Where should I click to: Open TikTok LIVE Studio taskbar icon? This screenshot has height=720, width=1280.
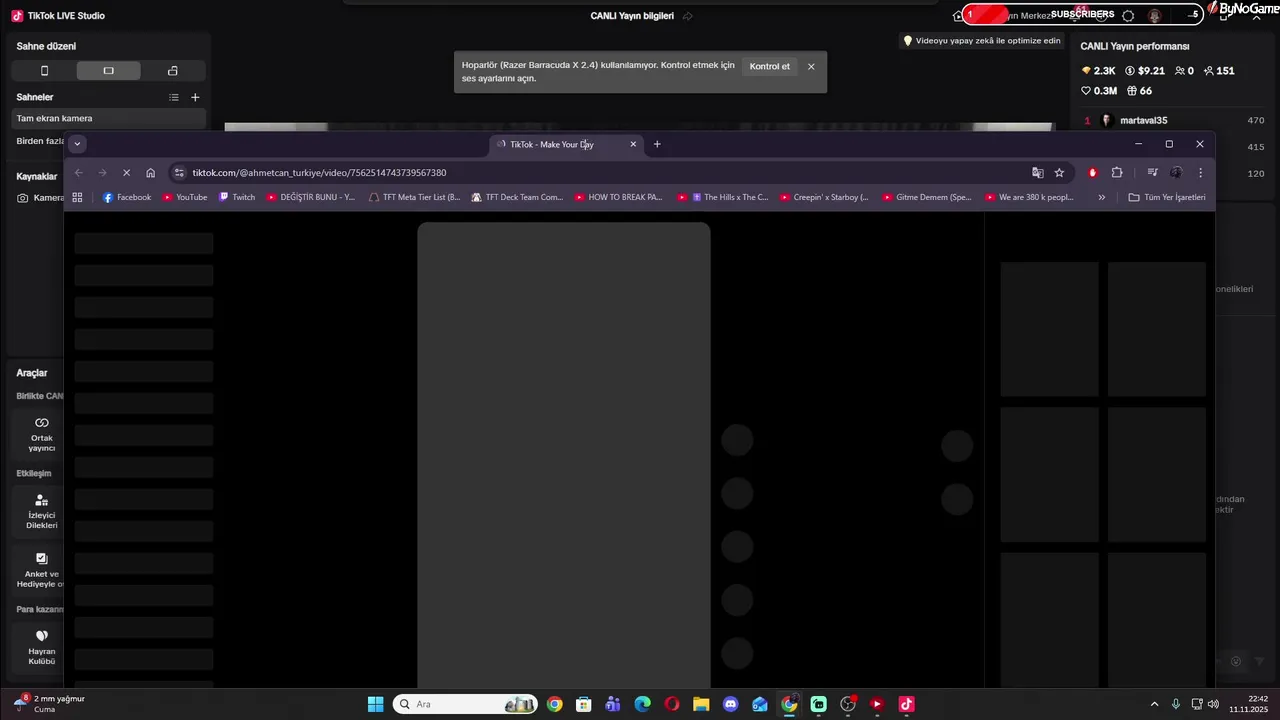[906, 704]
